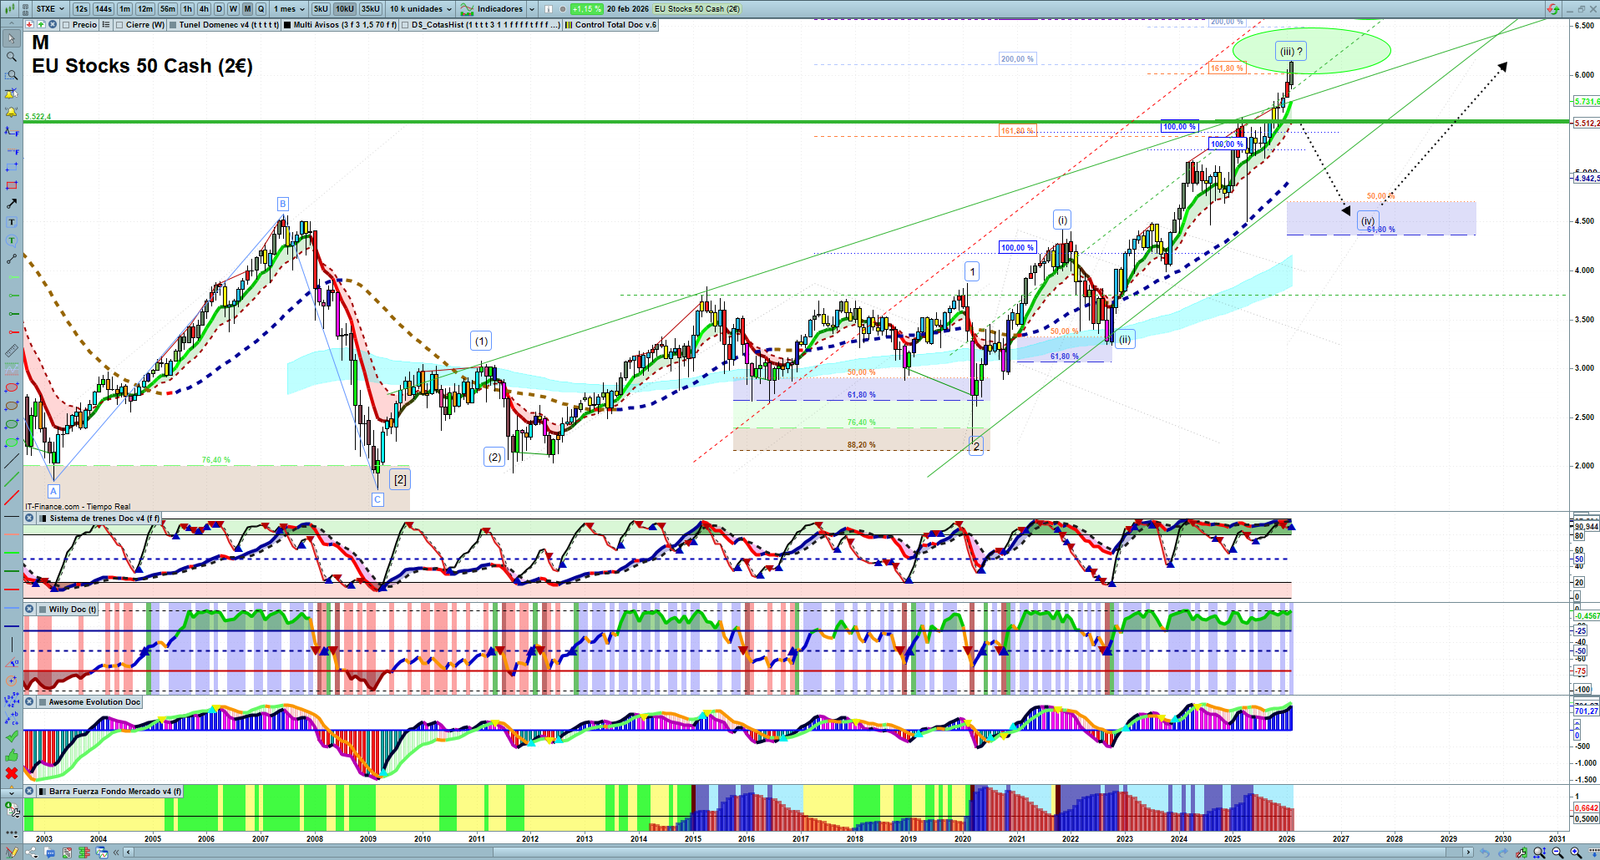Select the 35kU units button

tap(370, 9)
